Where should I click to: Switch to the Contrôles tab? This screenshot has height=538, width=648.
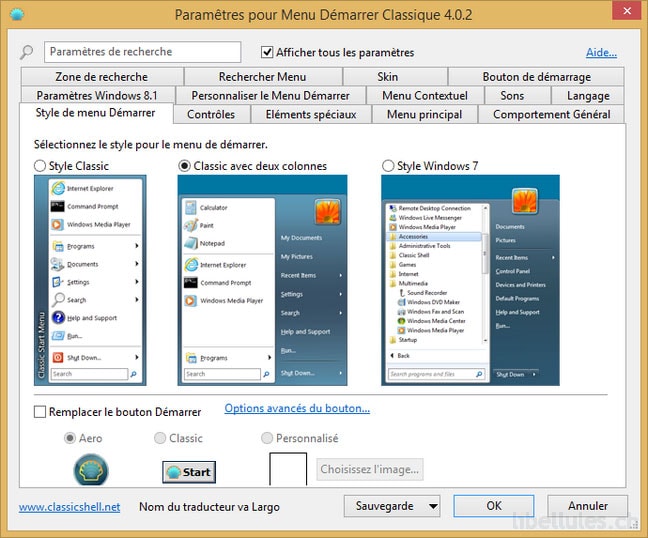tap(211, 114)
